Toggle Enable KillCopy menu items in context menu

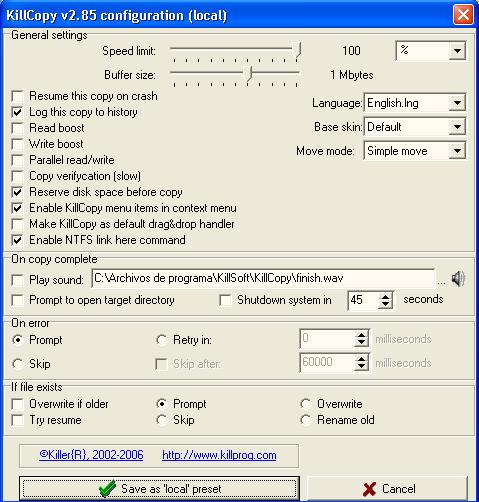point(17,208)
